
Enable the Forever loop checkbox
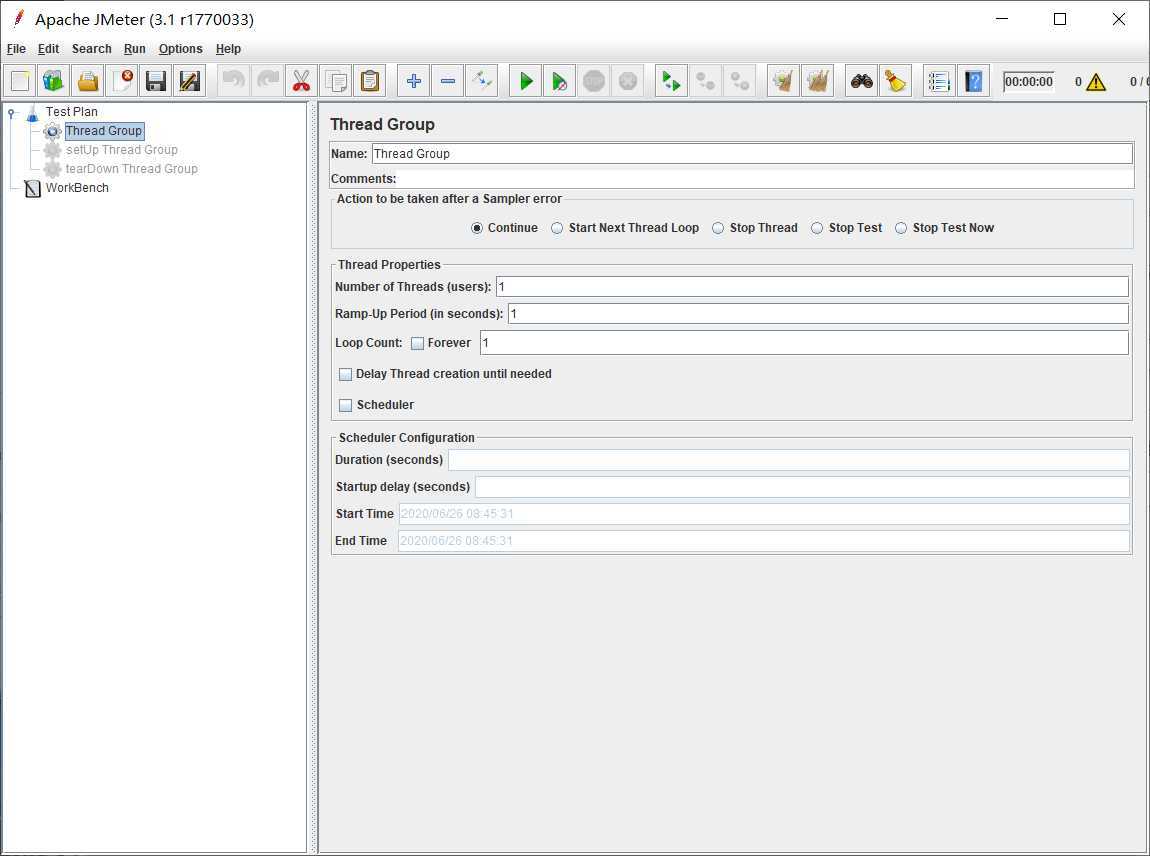418,343
